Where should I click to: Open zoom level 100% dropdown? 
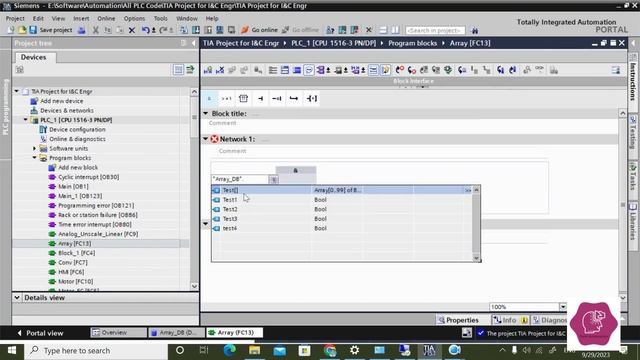(x=563, y=307)
